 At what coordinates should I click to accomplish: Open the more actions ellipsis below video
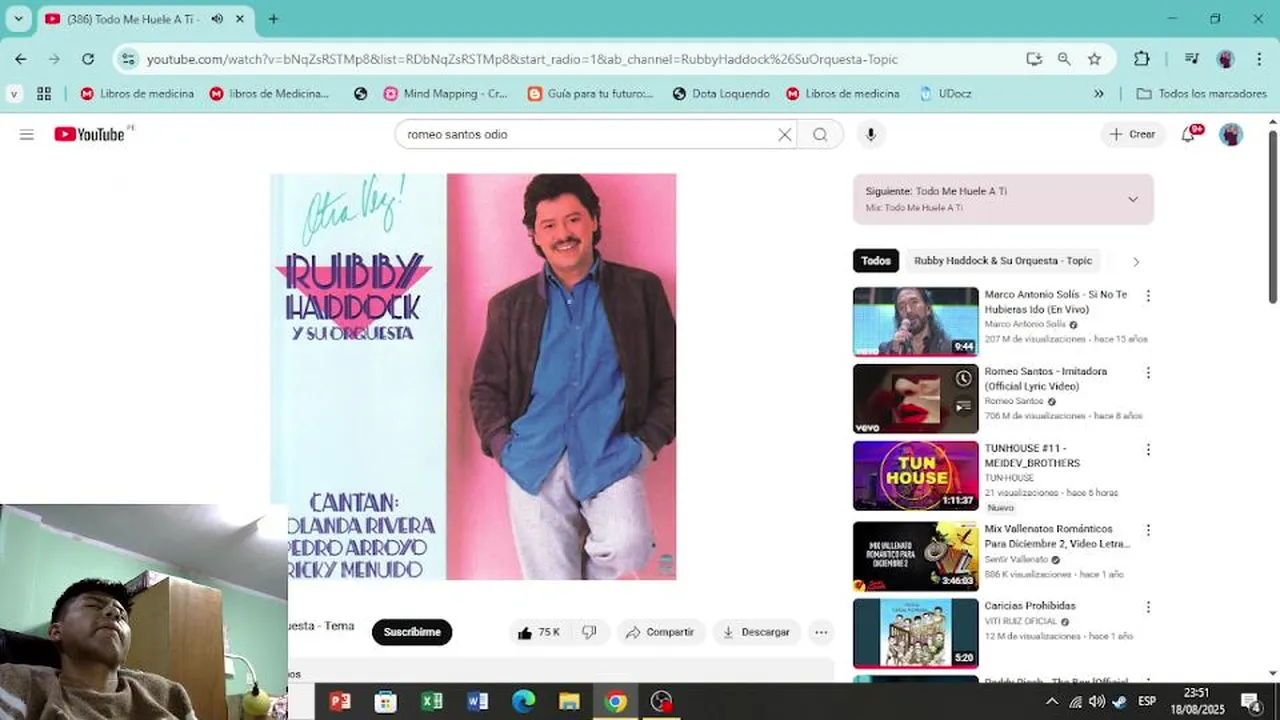point(821,632)
